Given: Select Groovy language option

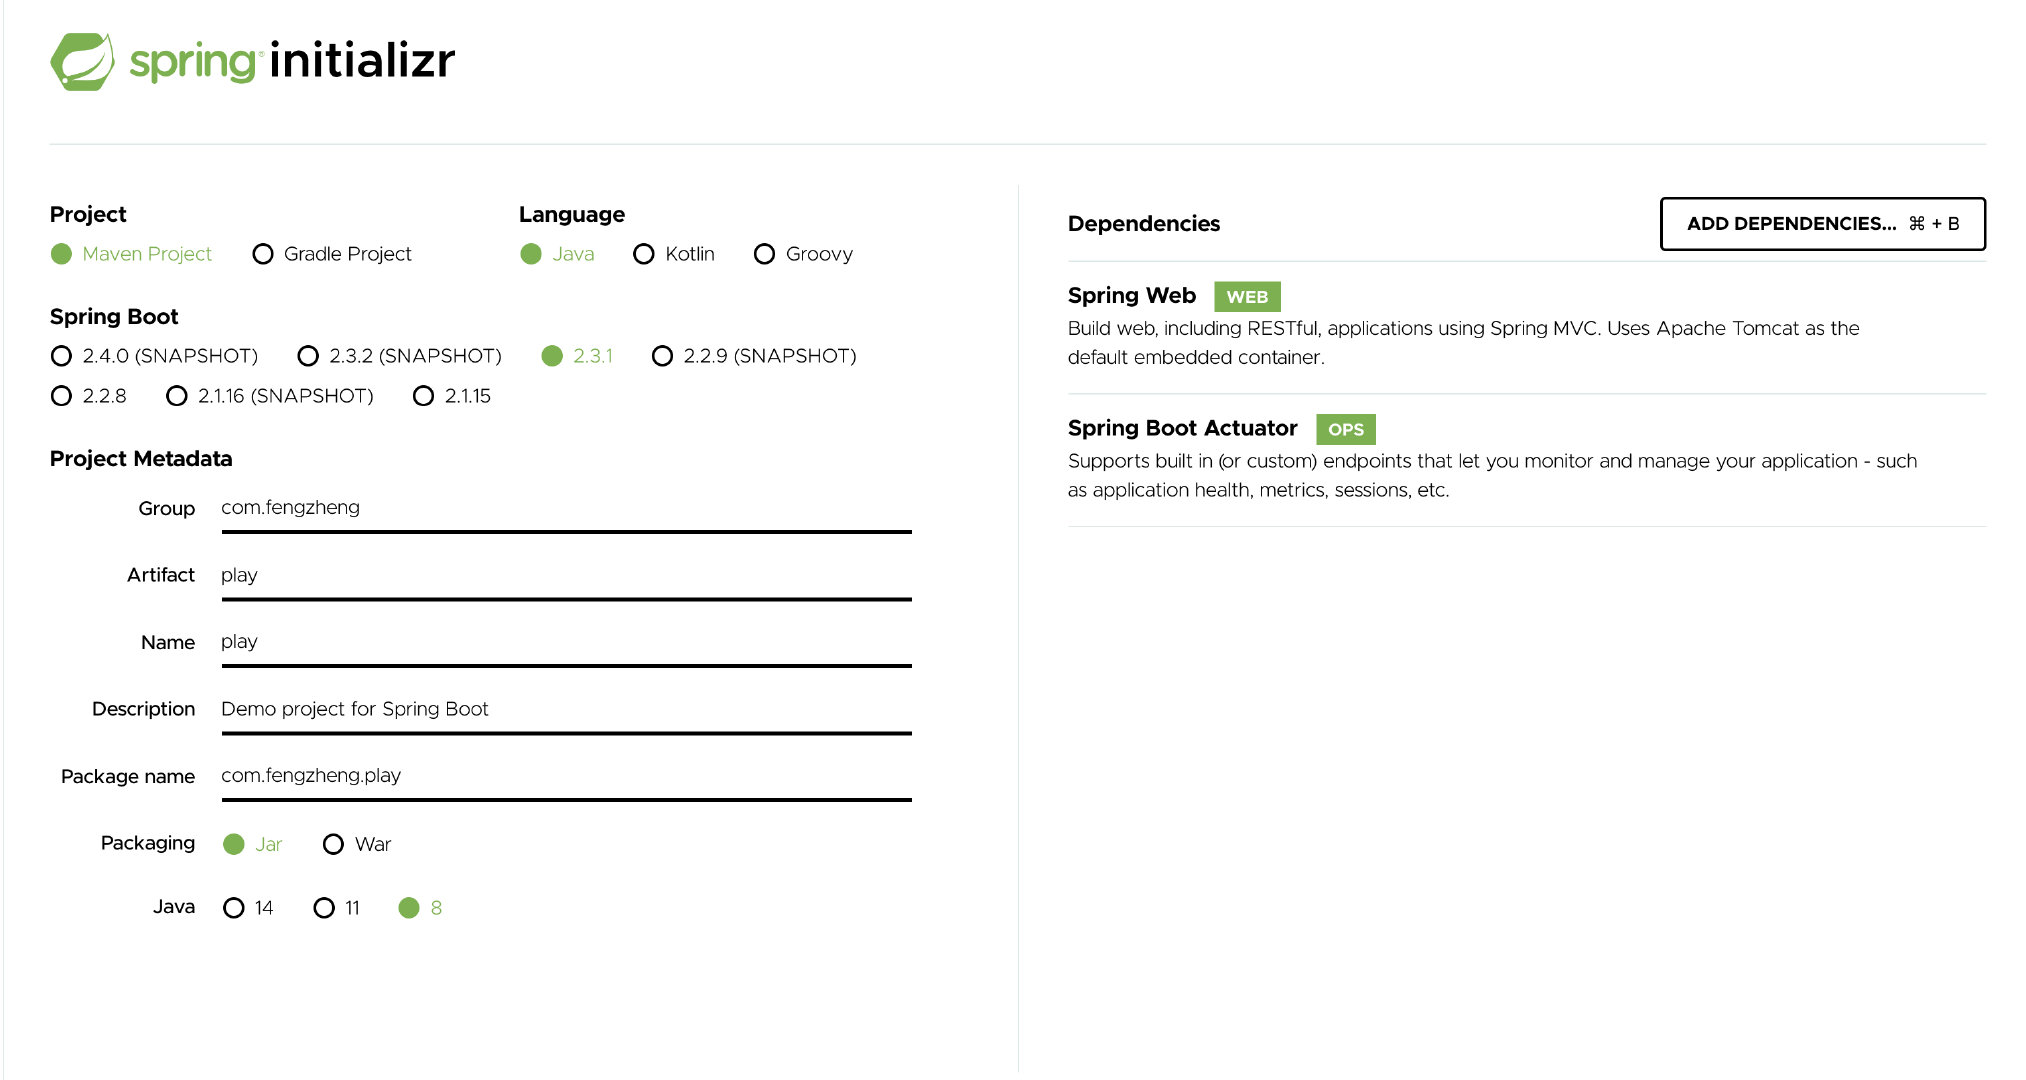Looking at the screenshot, I should point(764,254).
